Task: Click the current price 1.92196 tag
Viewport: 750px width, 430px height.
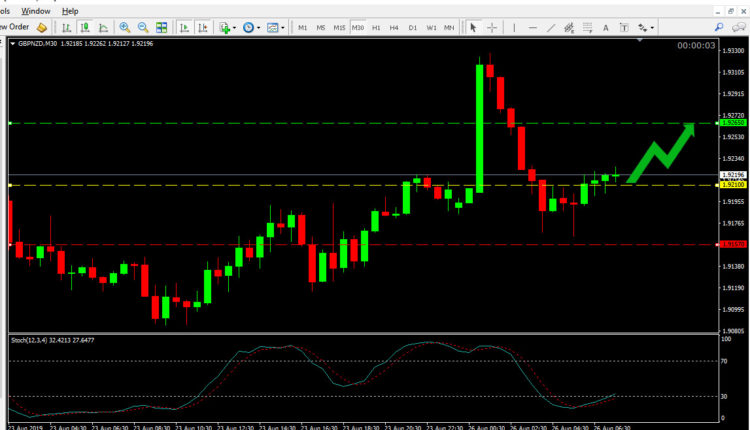Action: (x=733, y=175)
